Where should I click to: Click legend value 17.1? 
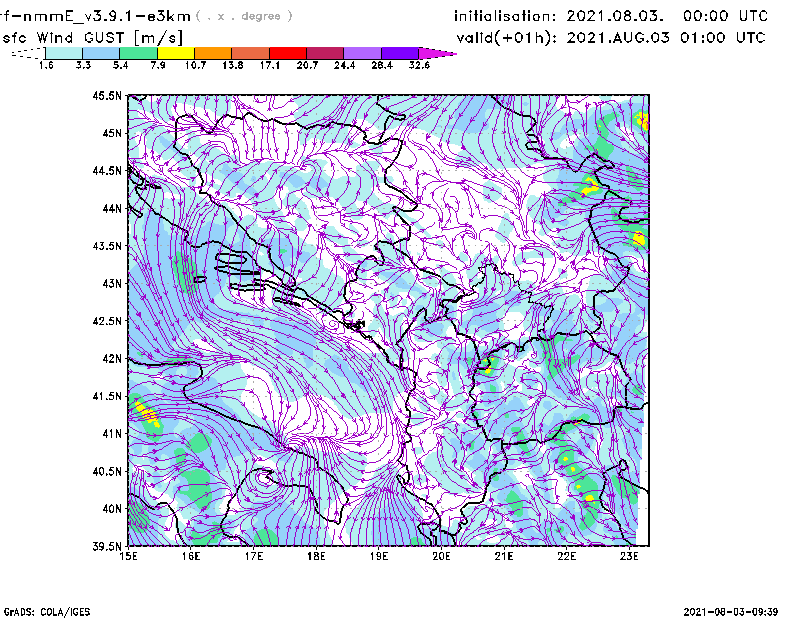[x=270, y=65]
